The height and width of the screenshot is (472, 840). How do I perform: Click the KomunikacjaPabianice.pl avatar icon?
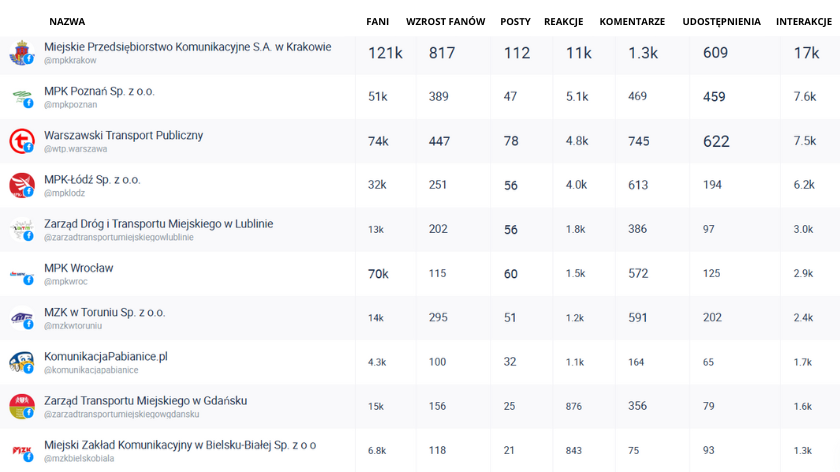(x=21, y=362)
